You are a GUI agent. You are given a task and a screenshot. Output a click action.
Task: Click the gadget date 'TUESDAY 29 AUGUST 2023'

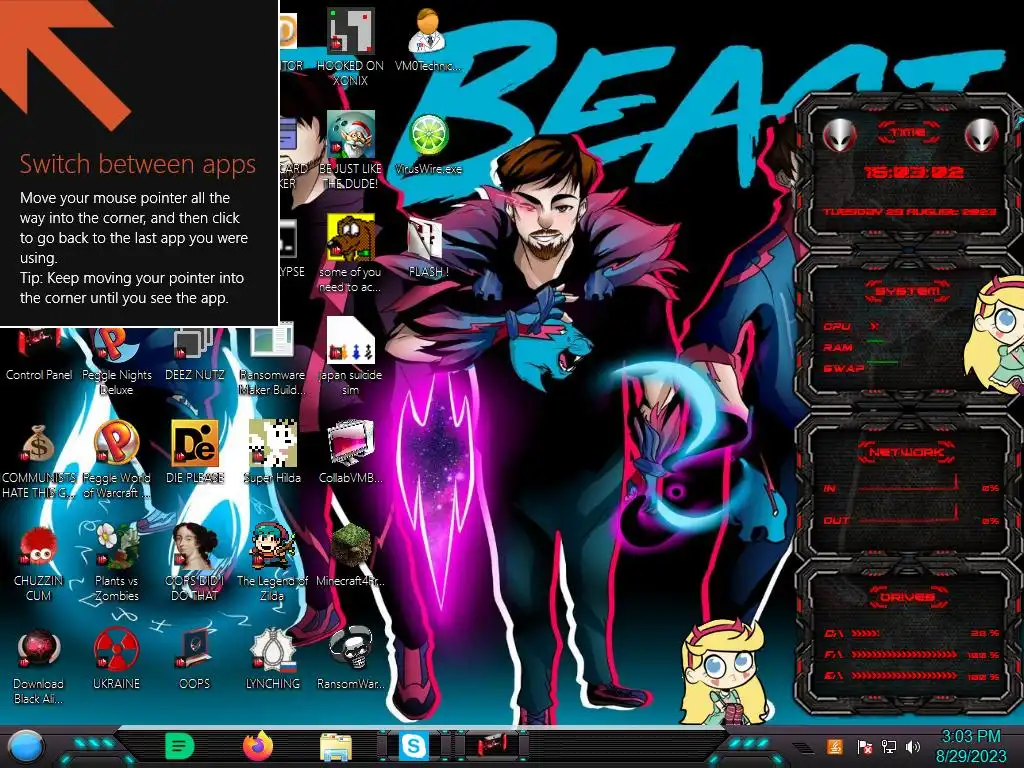[909, 212]
